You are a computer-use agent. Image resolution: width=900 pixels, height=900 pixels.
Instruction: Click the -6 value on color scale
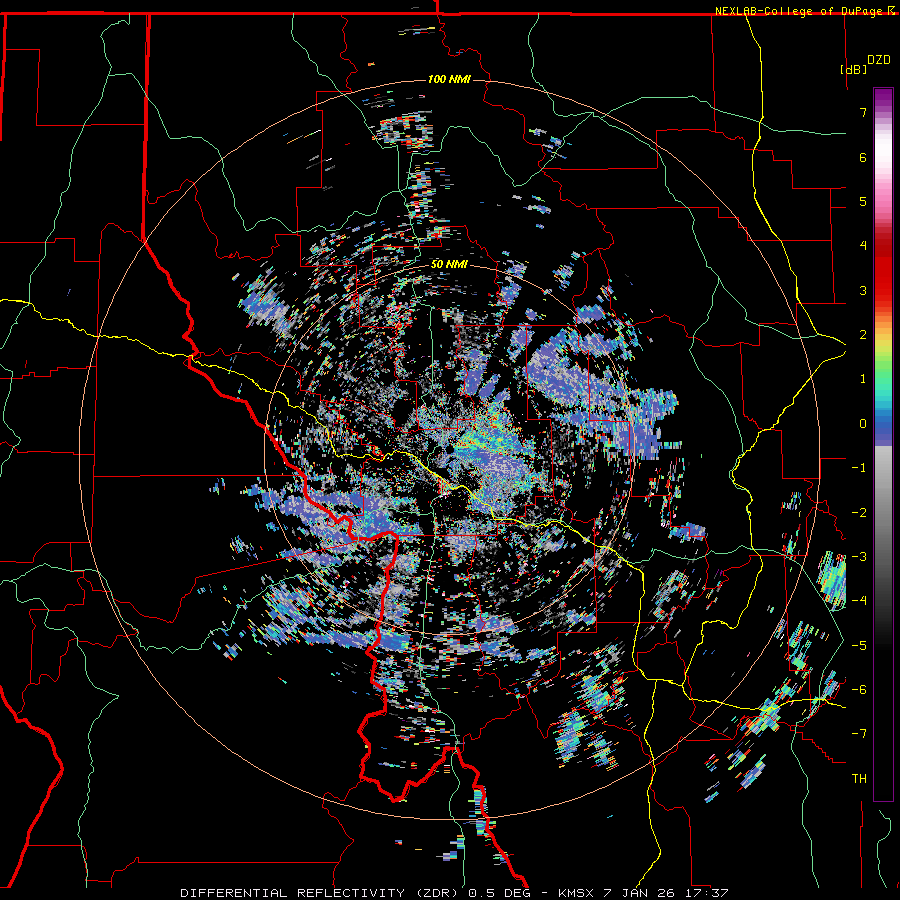click(859, 690)
